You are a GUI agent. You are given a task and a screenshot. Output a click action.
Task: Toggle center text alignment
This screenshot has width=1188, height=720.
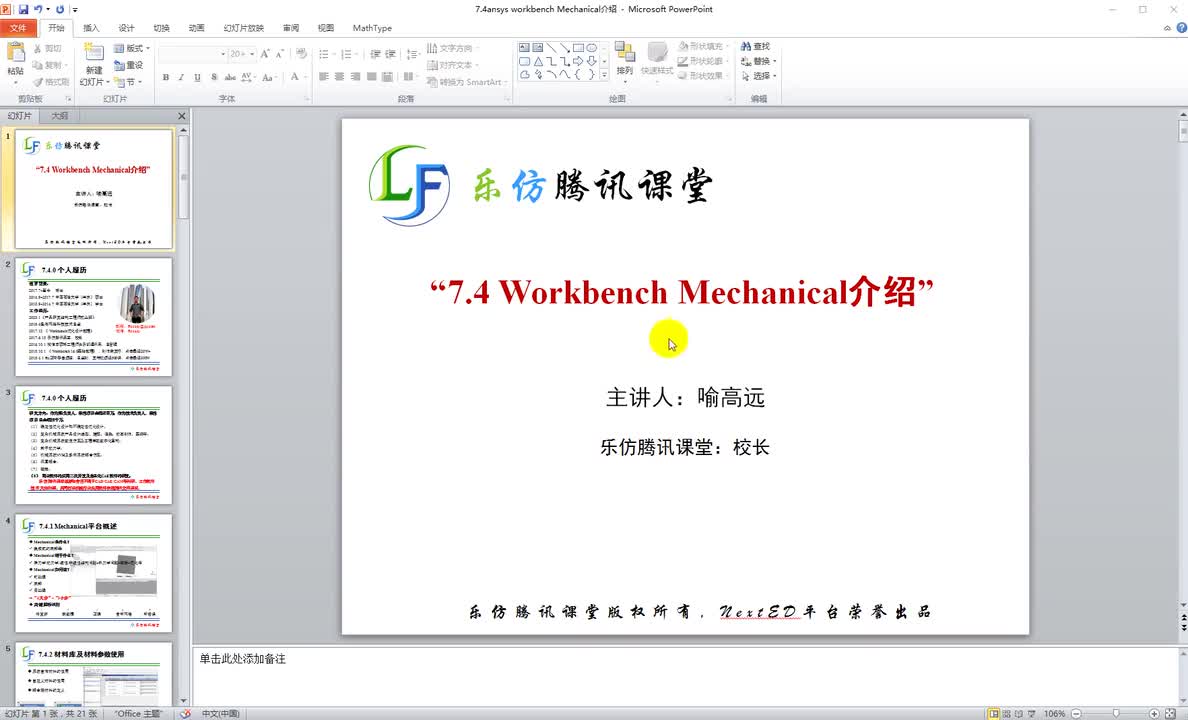point(339,77)
